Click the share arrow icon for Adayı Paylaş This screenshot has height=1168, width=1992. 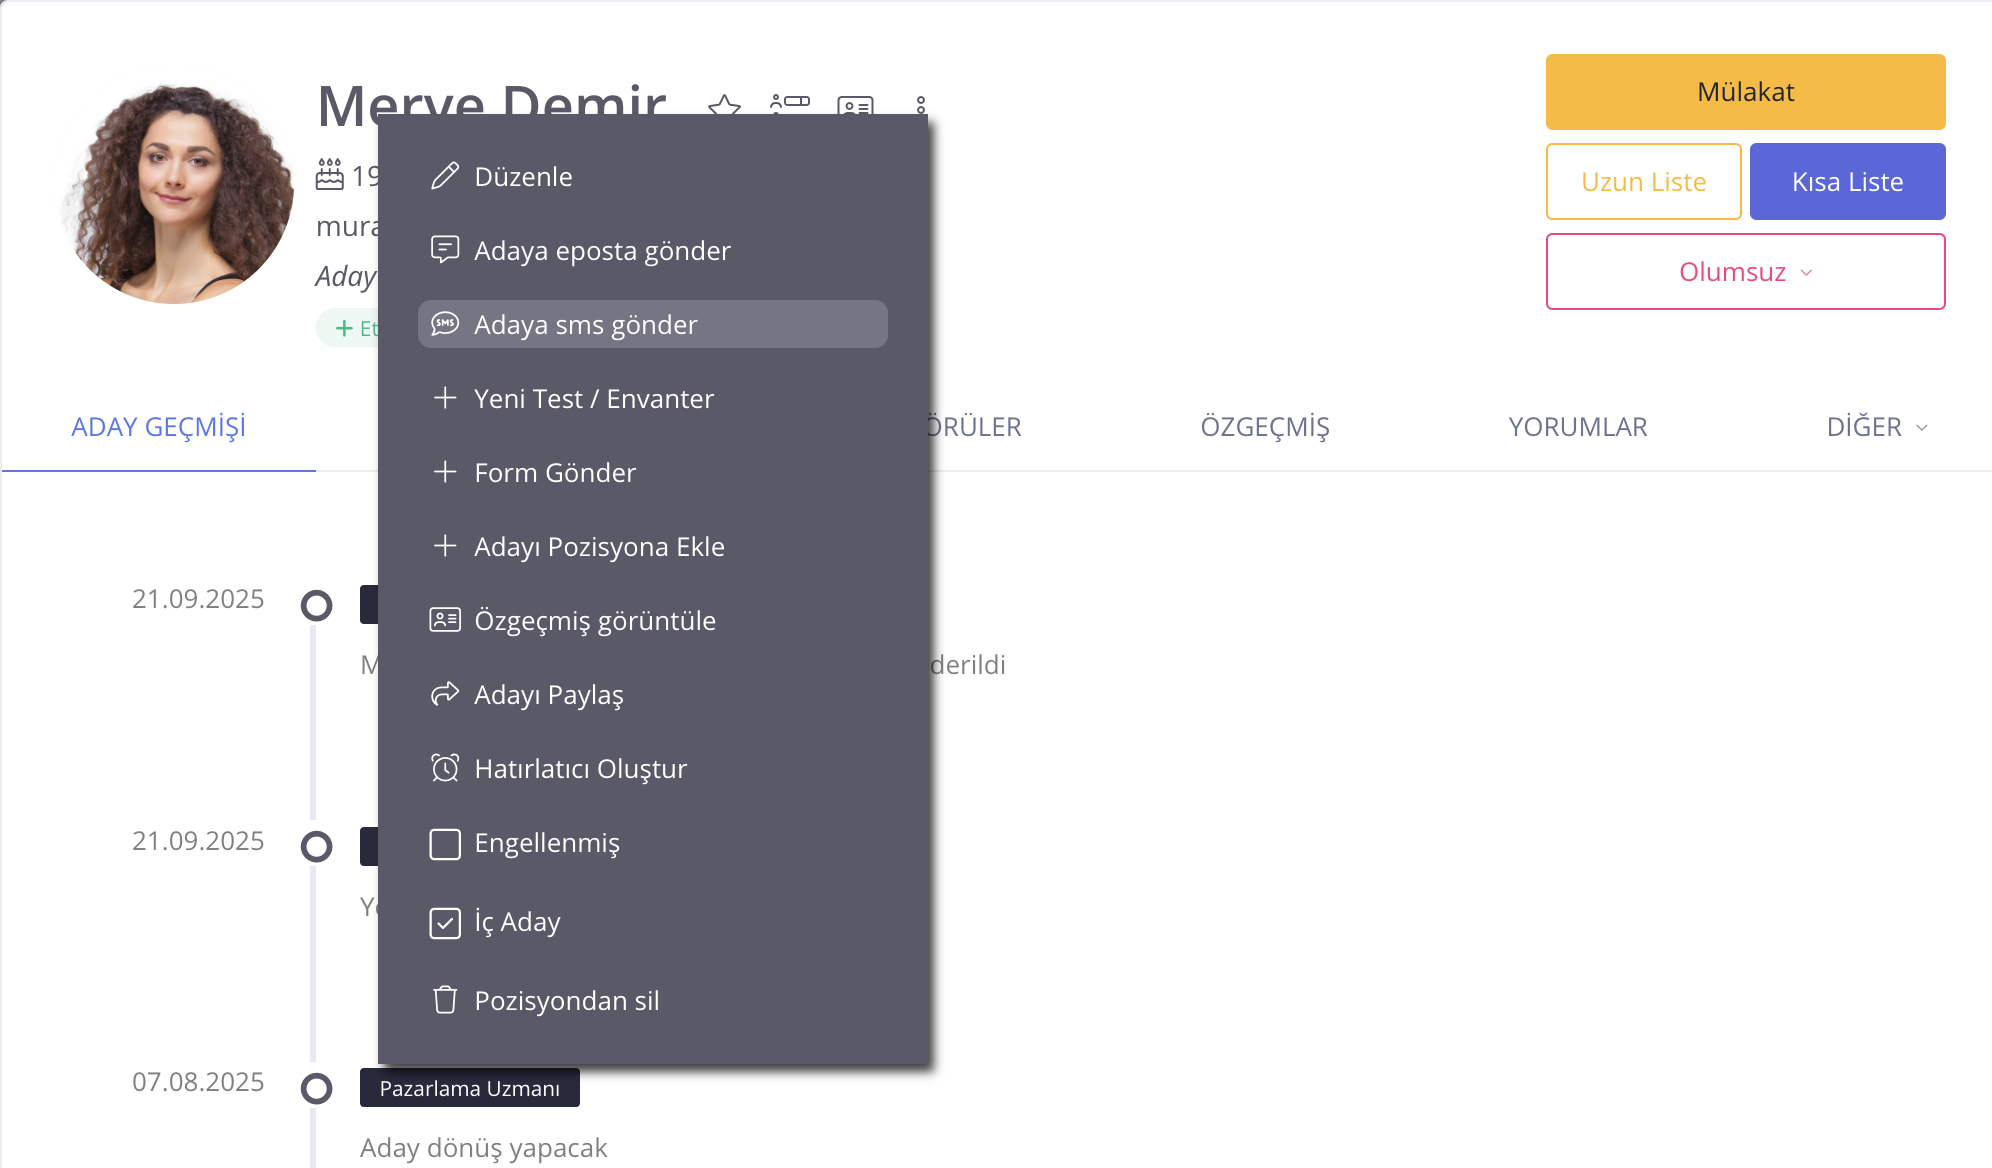tap(445, 694)
